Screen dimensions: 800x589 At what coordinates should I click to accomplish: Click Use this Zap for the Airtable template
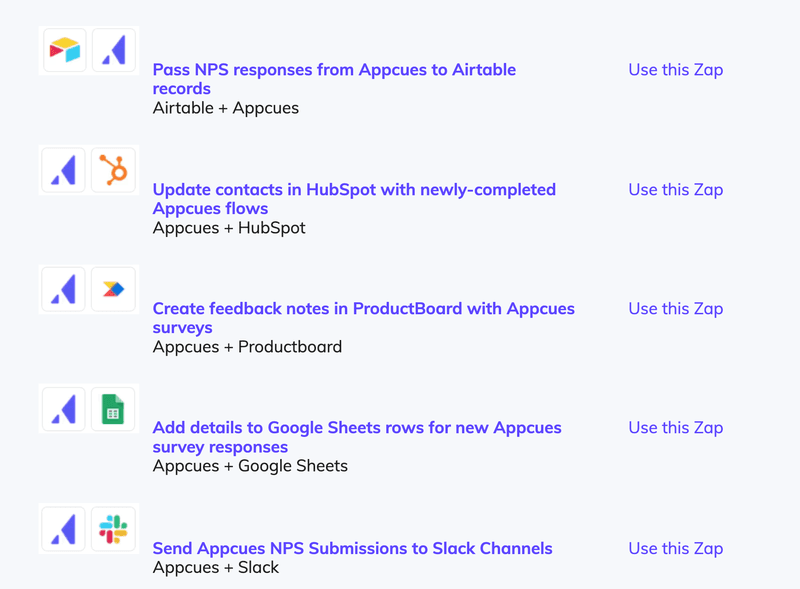[x=675, y=70]
